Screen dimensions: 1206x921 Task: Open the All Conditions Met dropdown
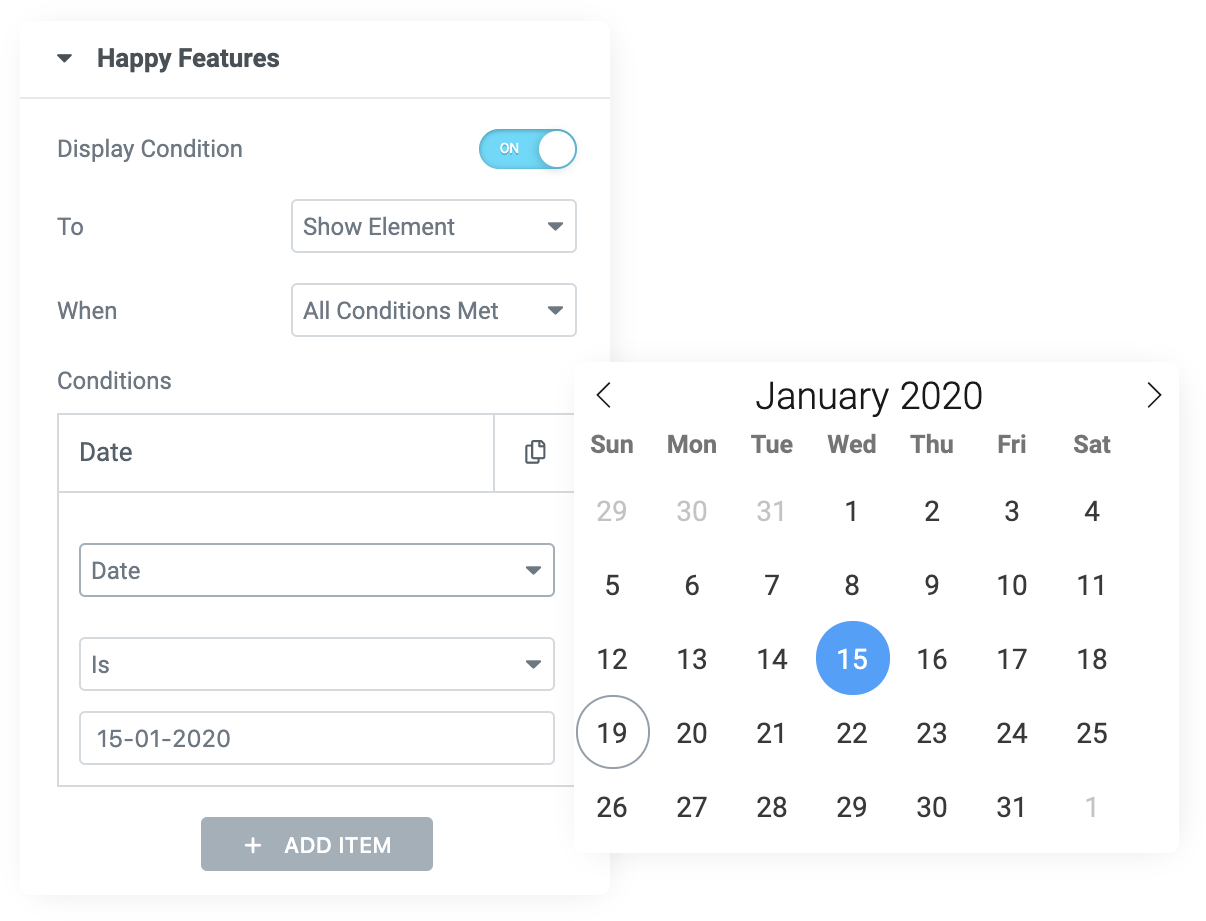[x=434, y=310]
